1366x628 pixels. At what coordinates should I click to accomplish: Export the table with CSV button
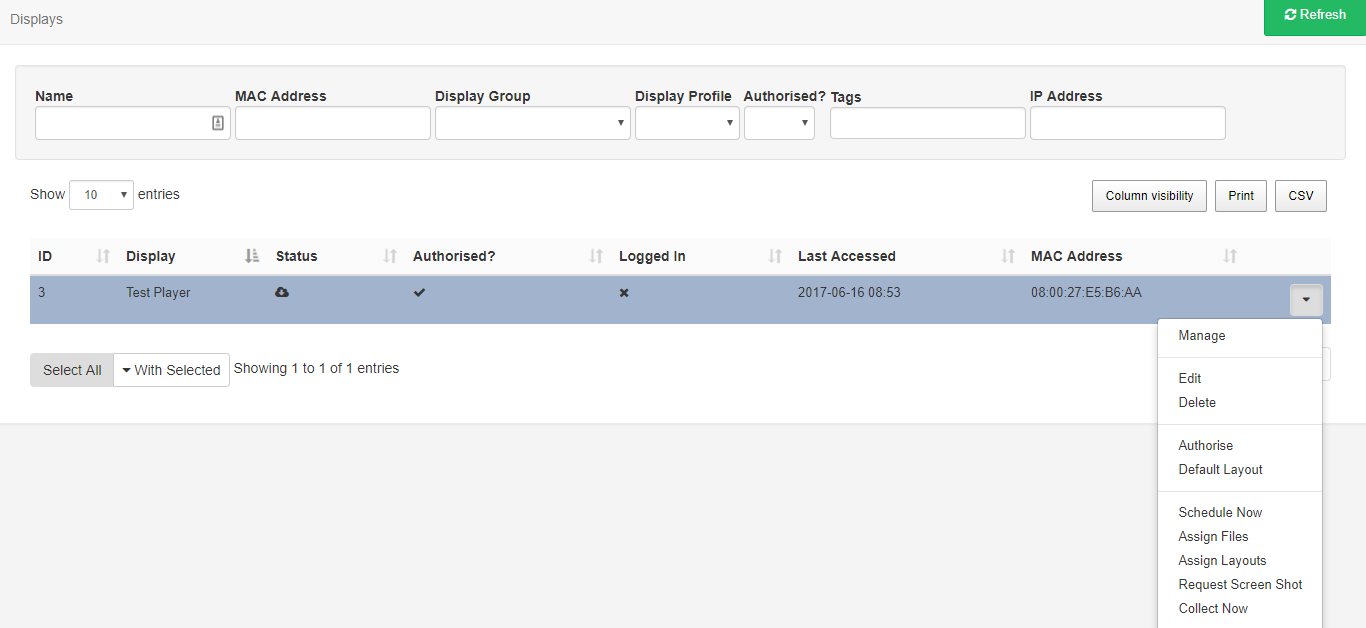[x=1300, y=196]
